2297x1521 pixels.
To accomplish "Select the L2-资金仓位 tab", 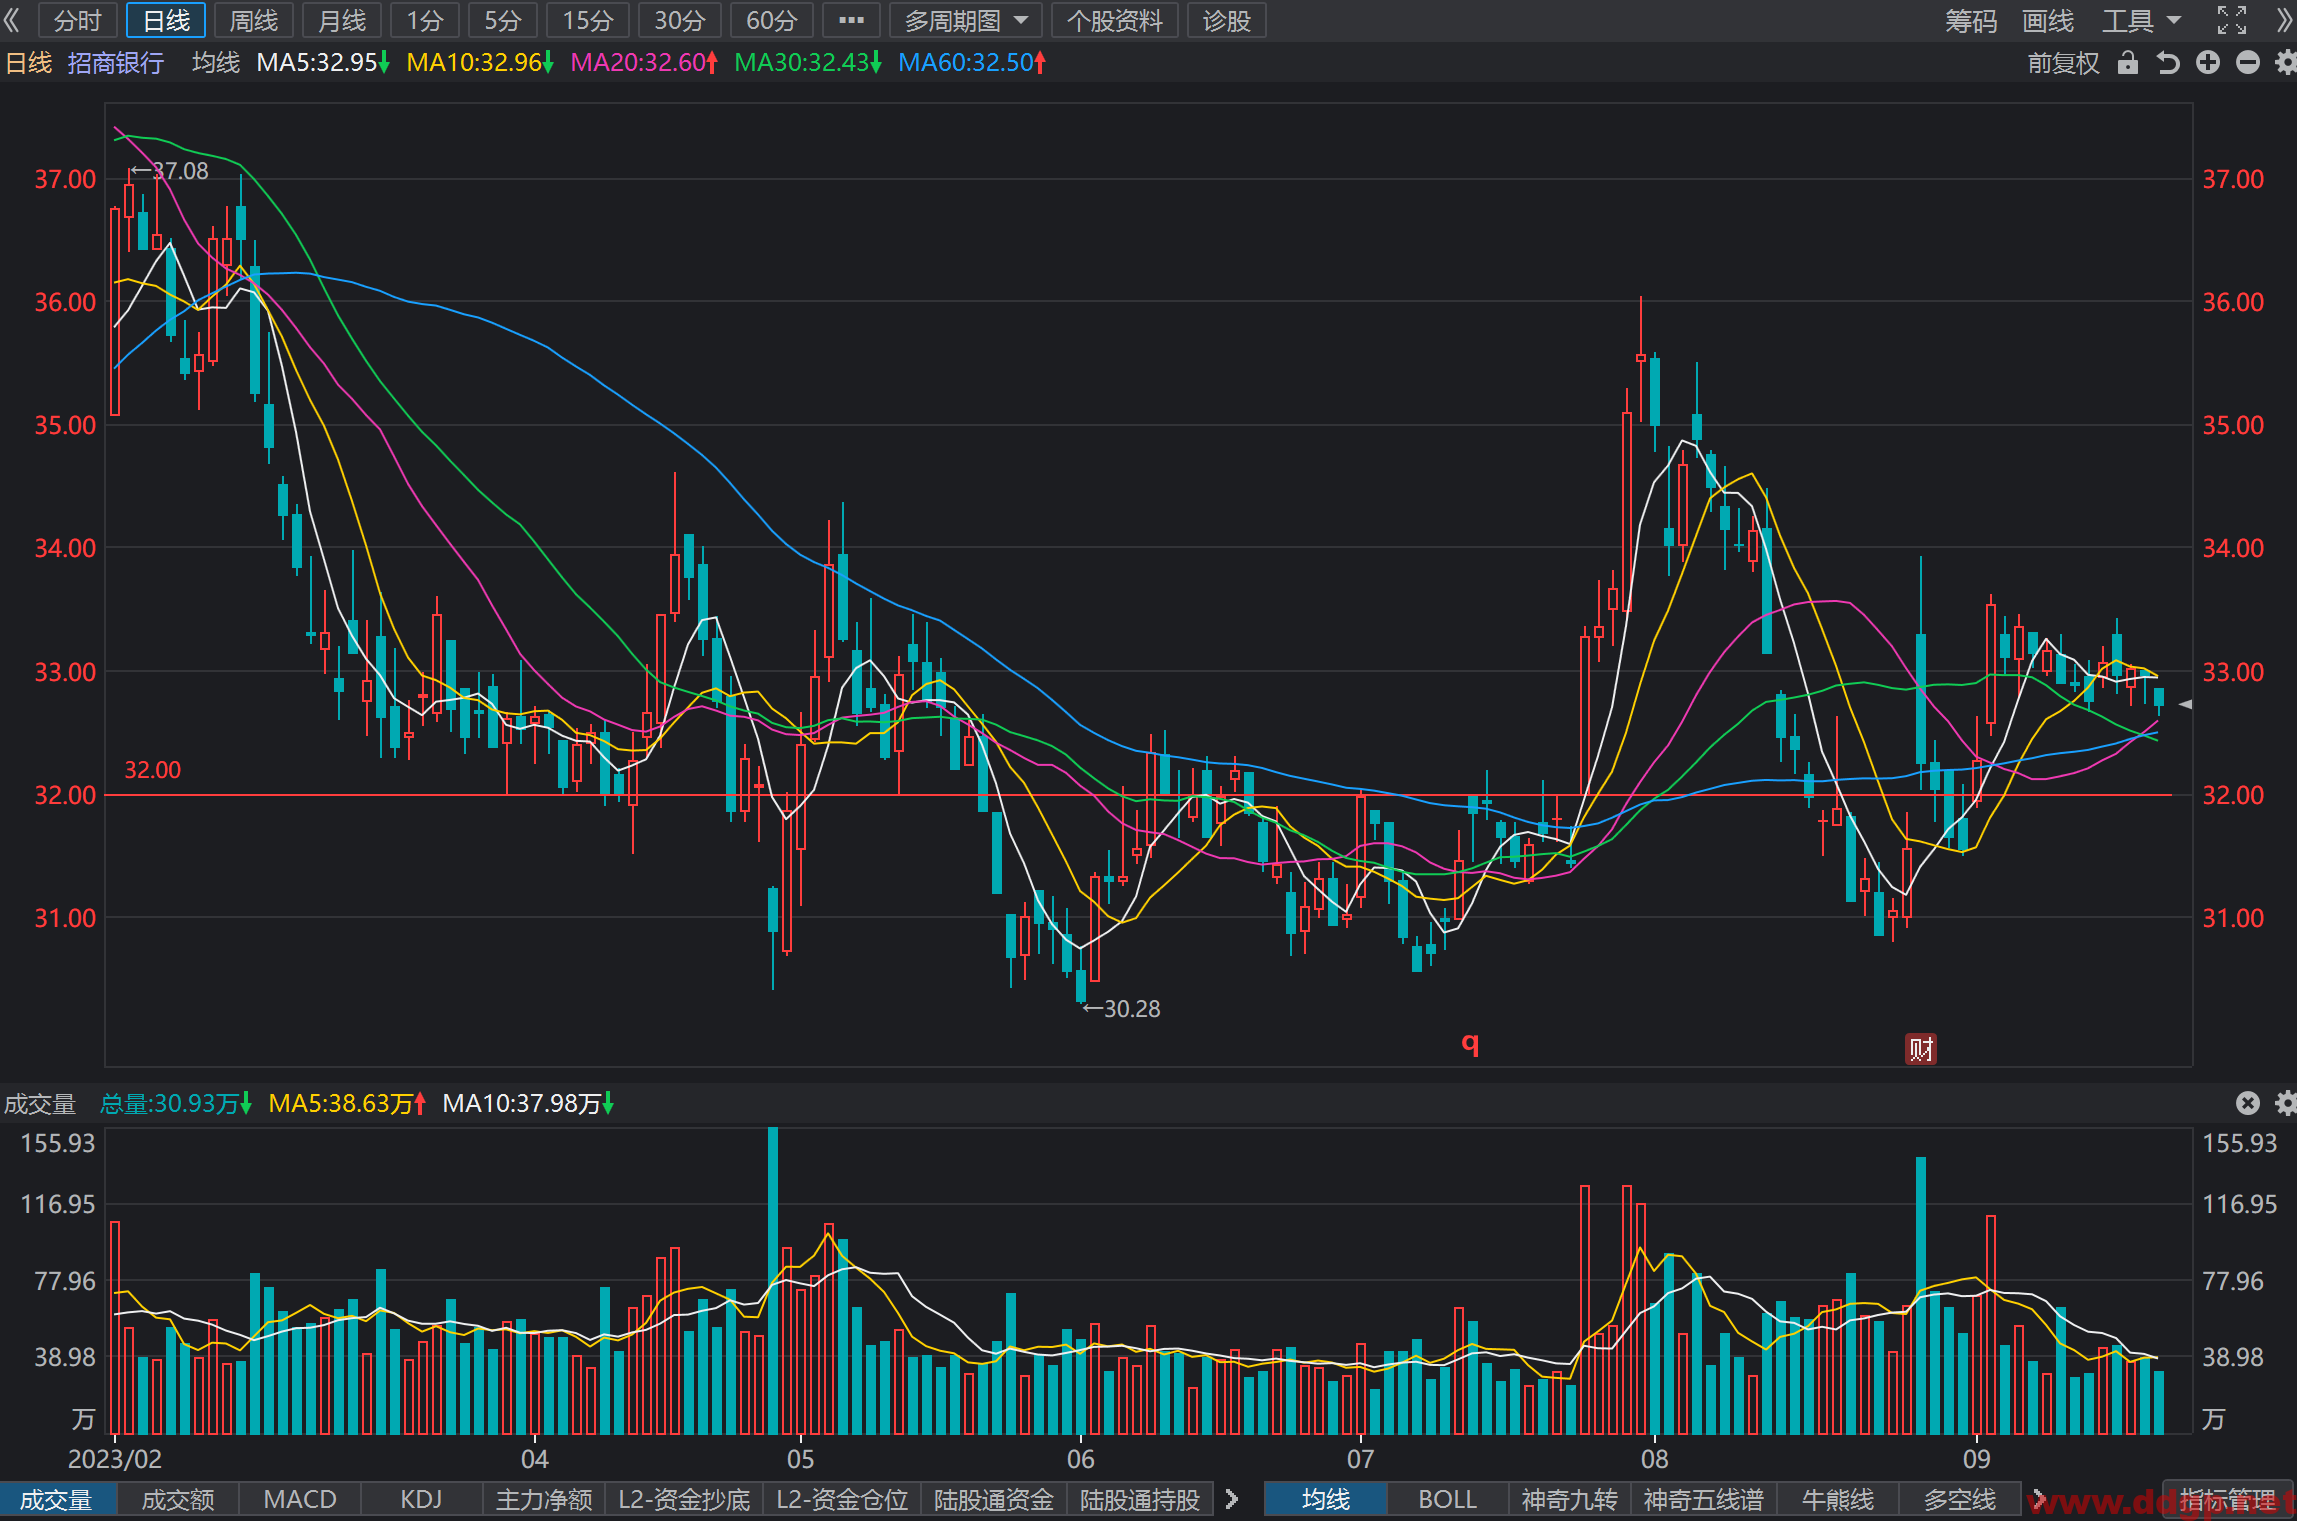I will coord(842,1500).
